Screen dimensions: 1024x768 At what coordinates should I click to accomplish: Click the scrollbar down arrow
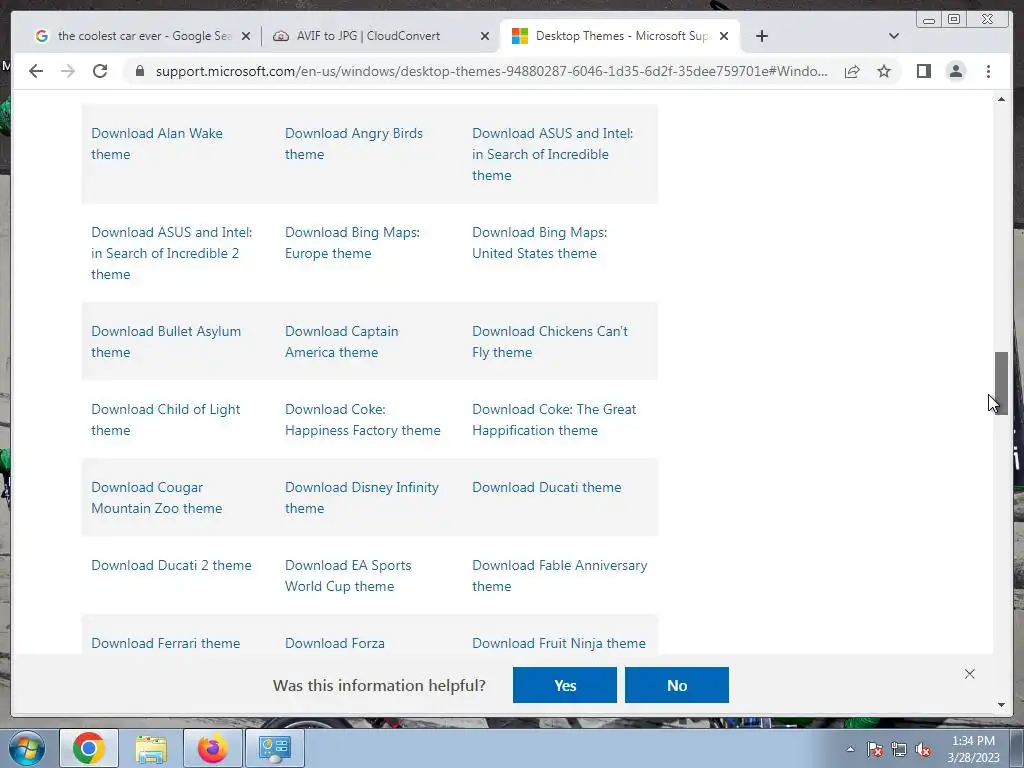tap(1001, 705)
